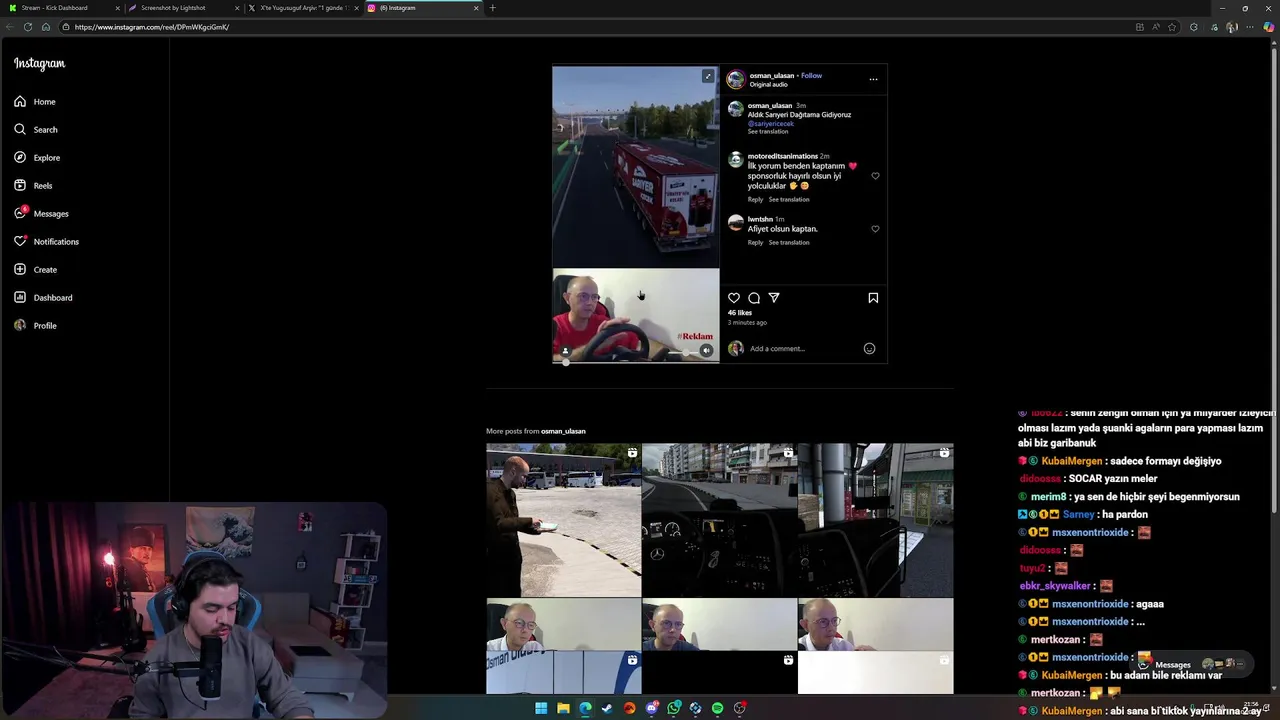Screen dimensions: 1280x720
Task: Like the reel with the heart icon
Action: (x=734, y=298)
